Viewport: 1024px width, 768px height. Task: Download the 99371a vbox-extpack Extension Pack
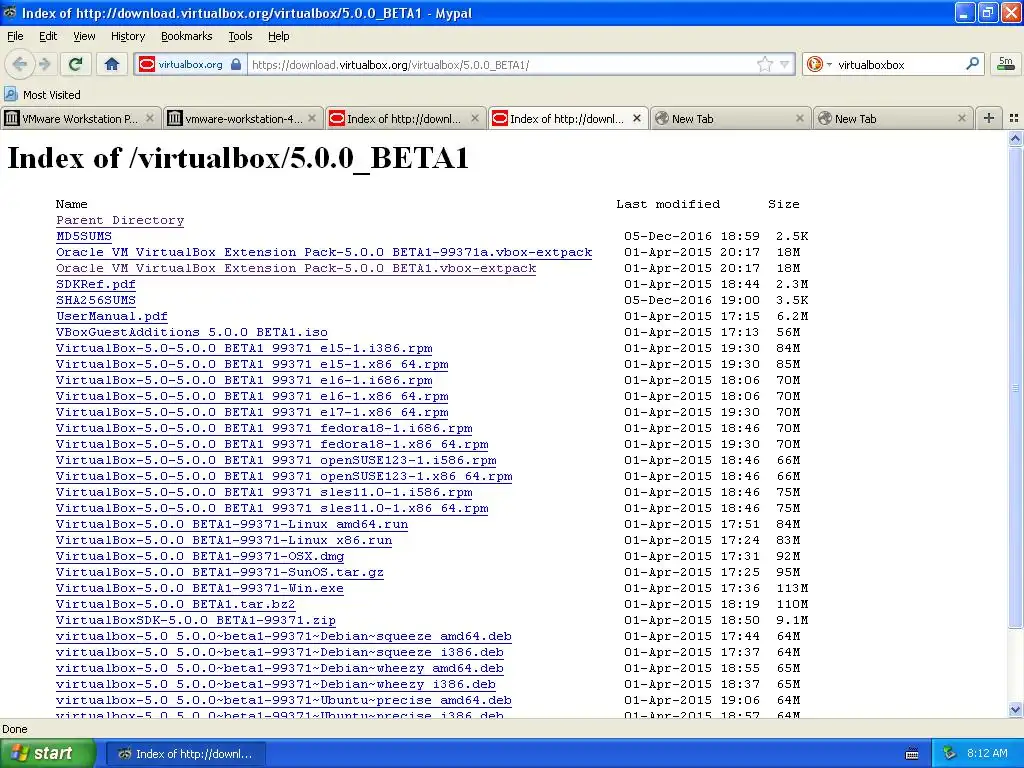[324, 252]
